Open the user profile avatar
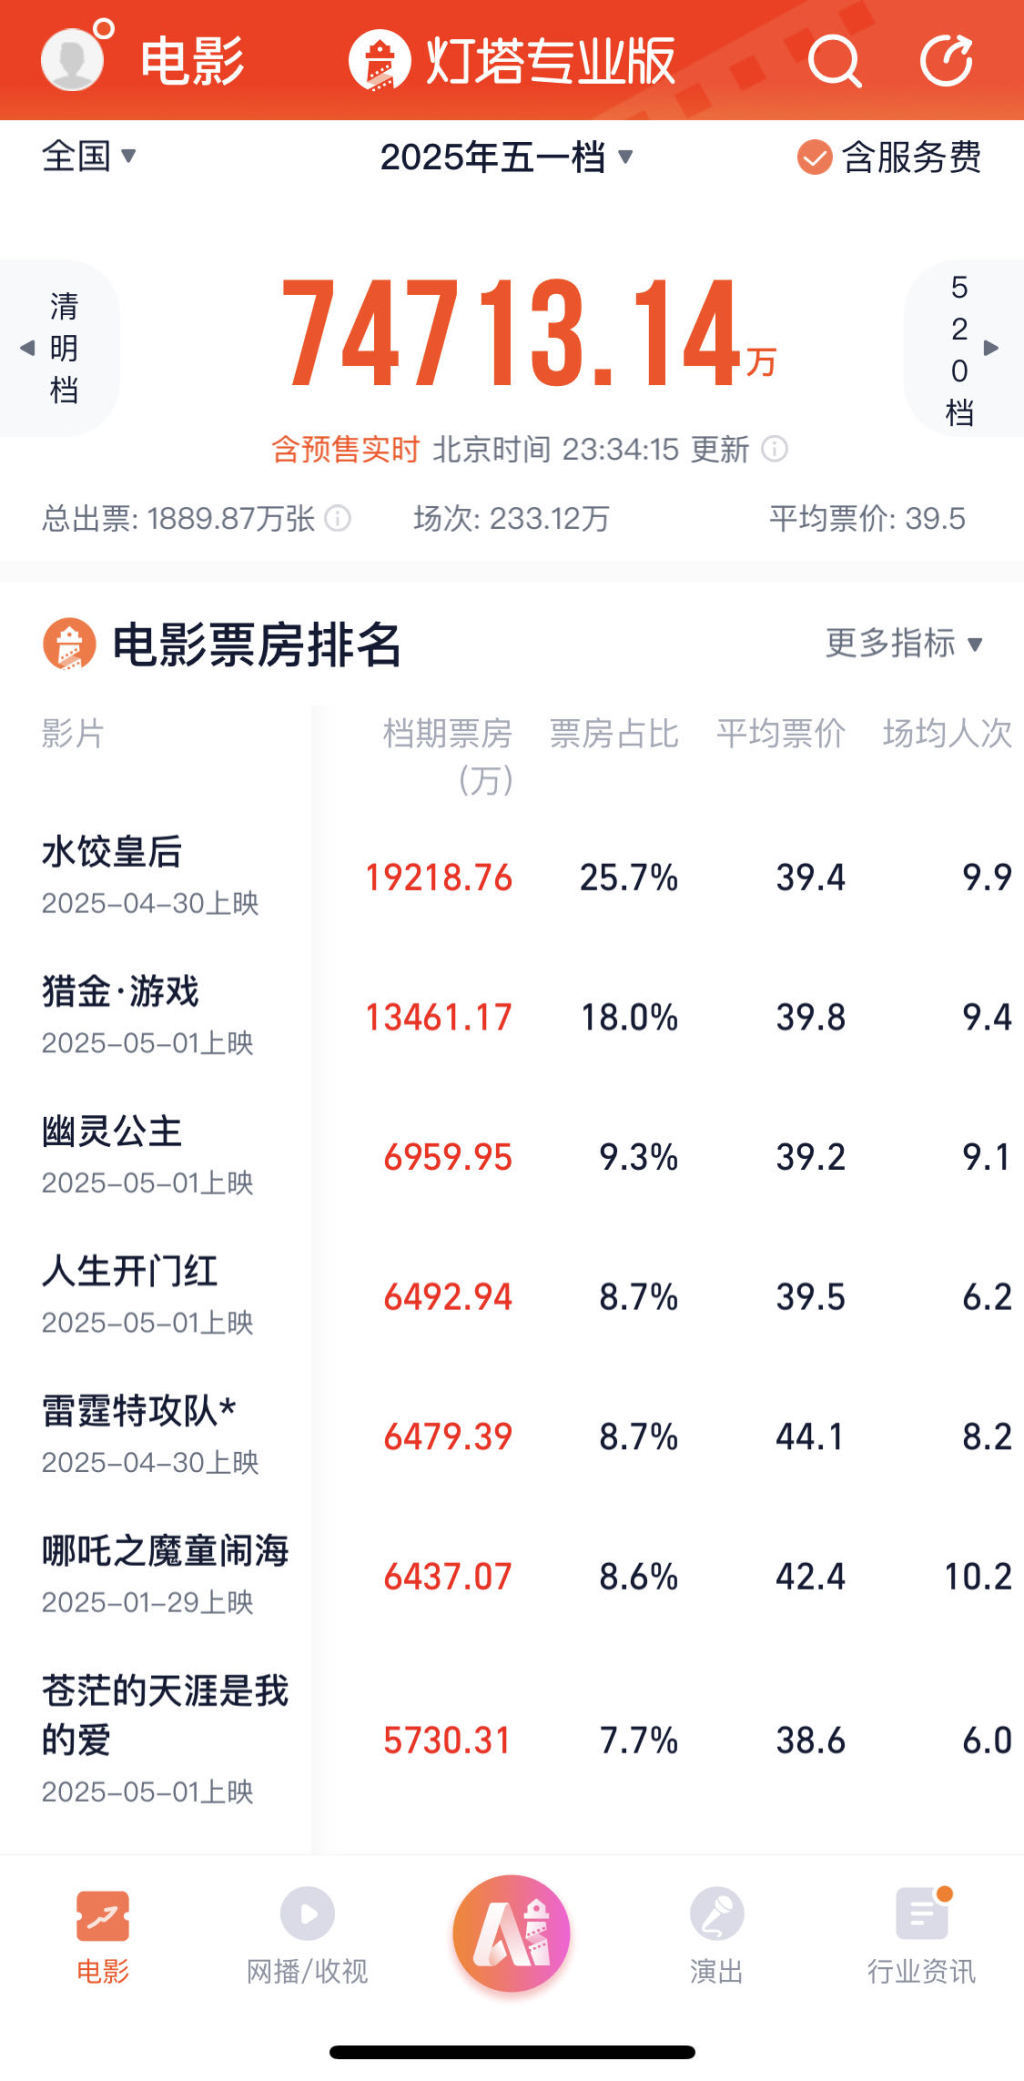The width and height of the screenshot is (1024, 2081). tap(72, 57)
